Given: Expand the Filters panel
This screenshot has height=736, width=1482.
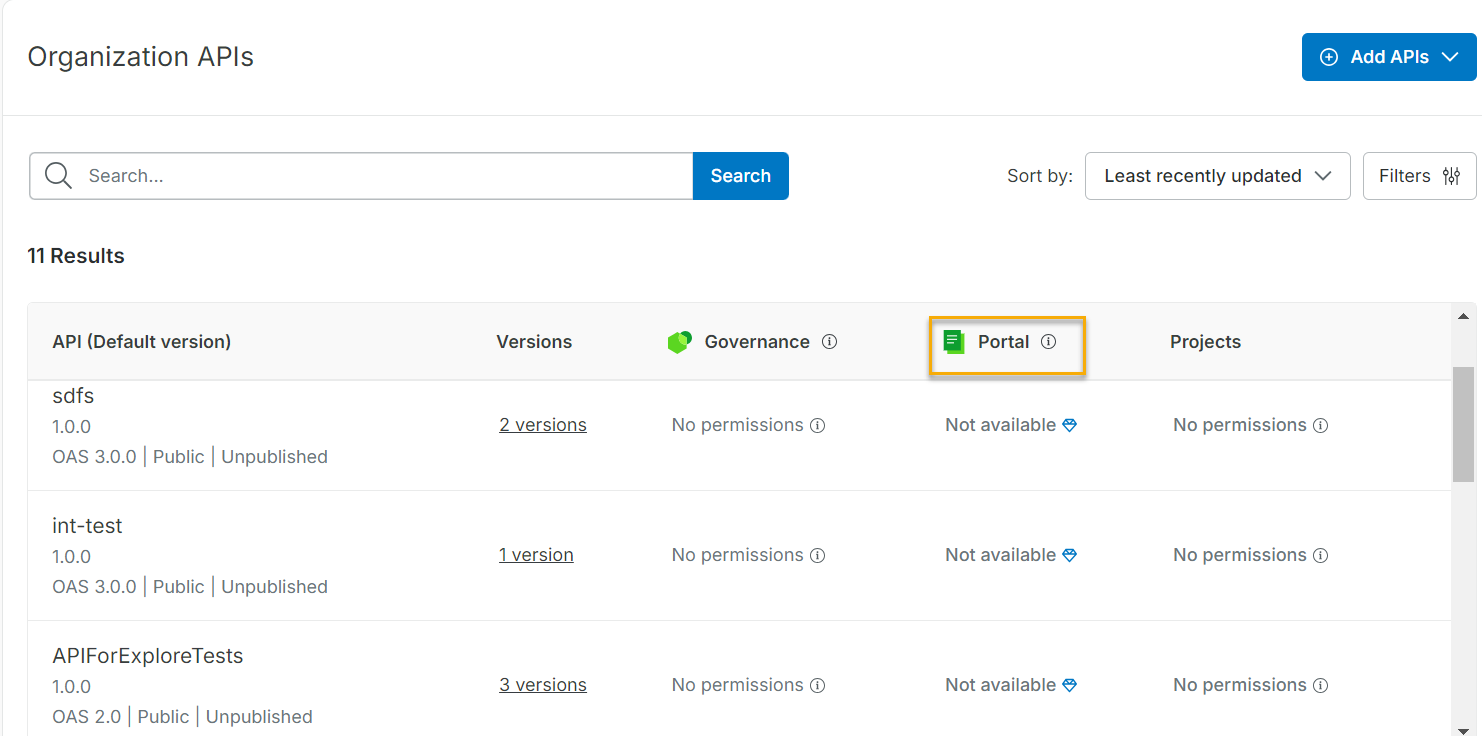Looking at the screenshot, I should pos(1419,176).
